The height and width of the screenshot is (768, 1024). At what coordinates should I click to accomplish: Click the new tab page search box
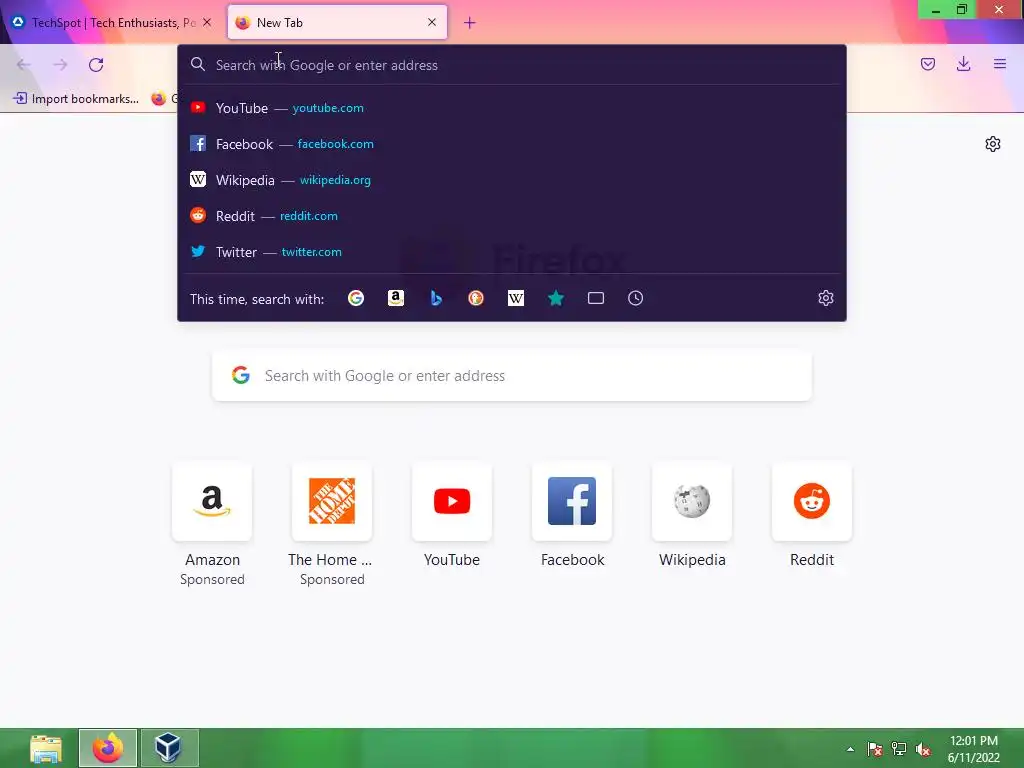[x=511, y=376]
